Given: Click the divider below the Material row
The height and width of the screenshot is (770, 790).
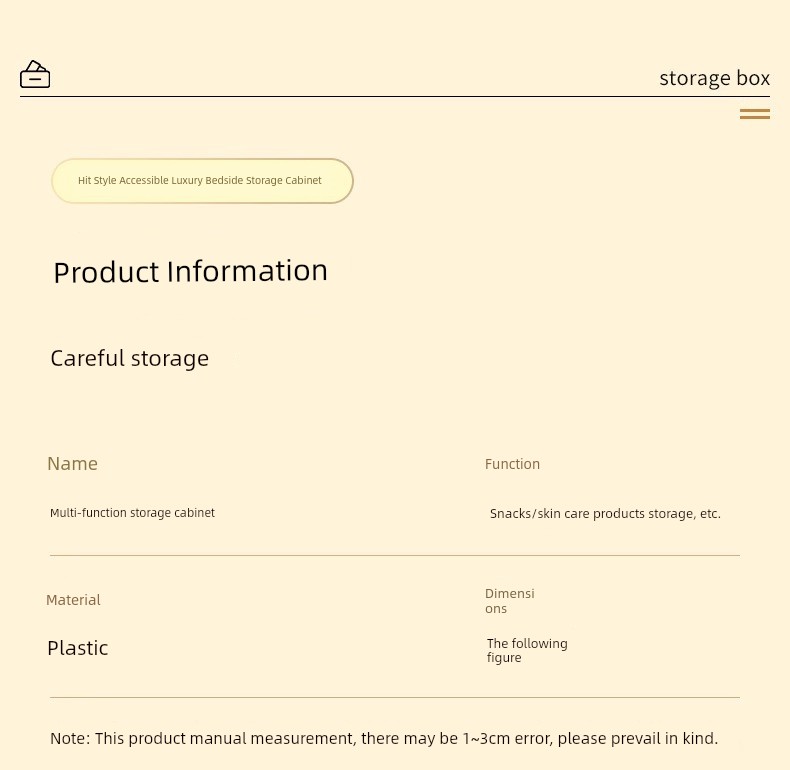Looking at the screenshot, I should (x=395, y=697).
